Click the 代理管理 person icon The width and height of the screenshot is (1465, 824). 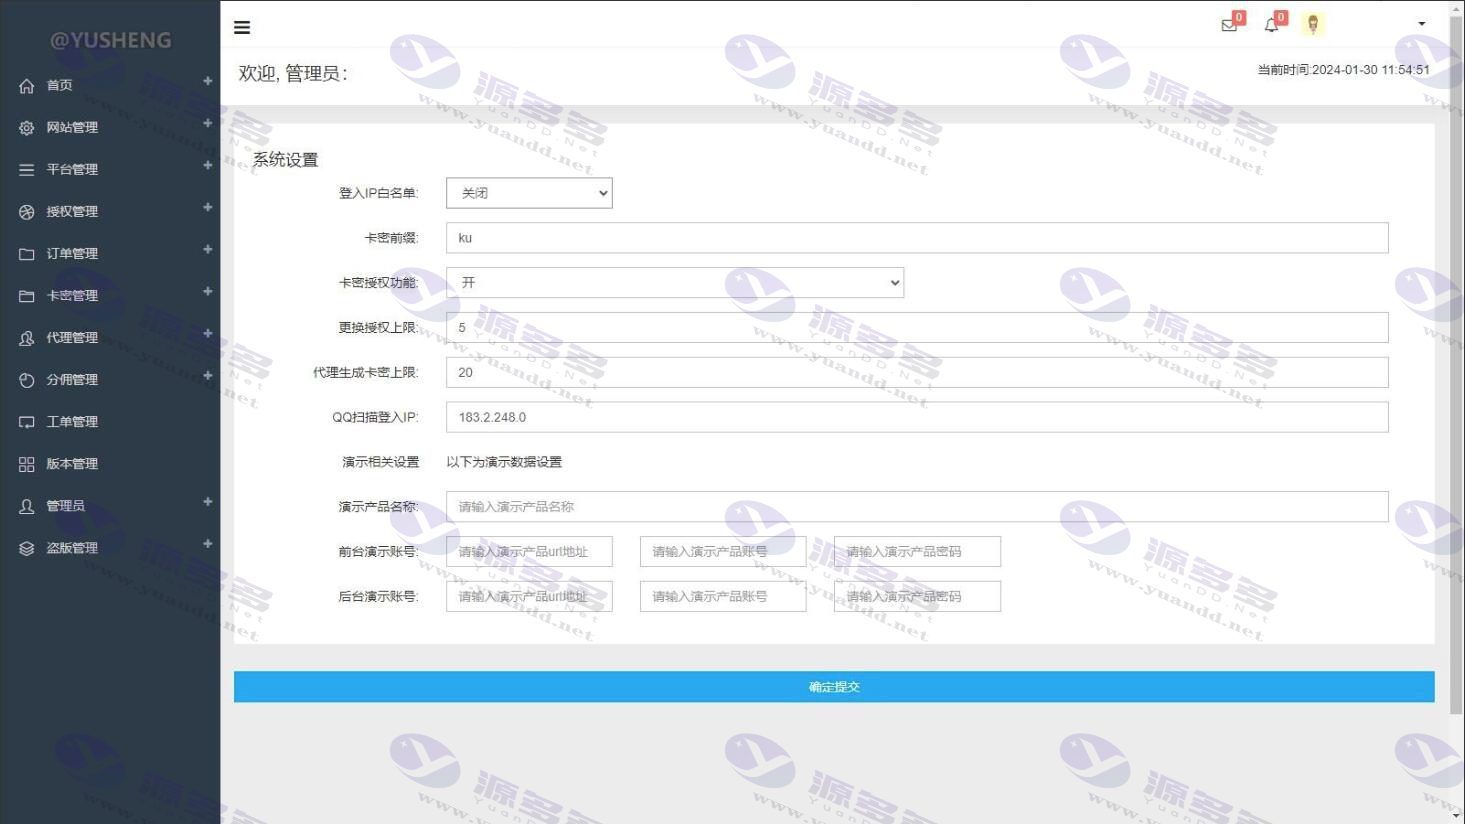coord(27,338)
